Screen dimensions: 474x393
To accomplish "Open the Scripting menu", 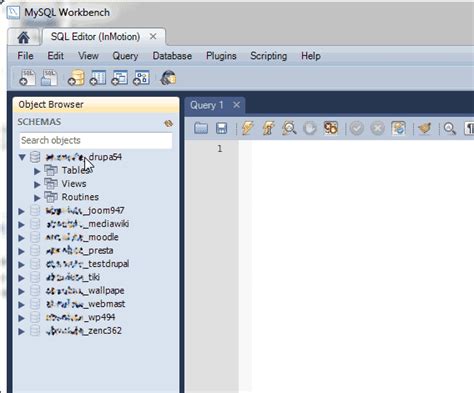I will click(x=269, y=56).
